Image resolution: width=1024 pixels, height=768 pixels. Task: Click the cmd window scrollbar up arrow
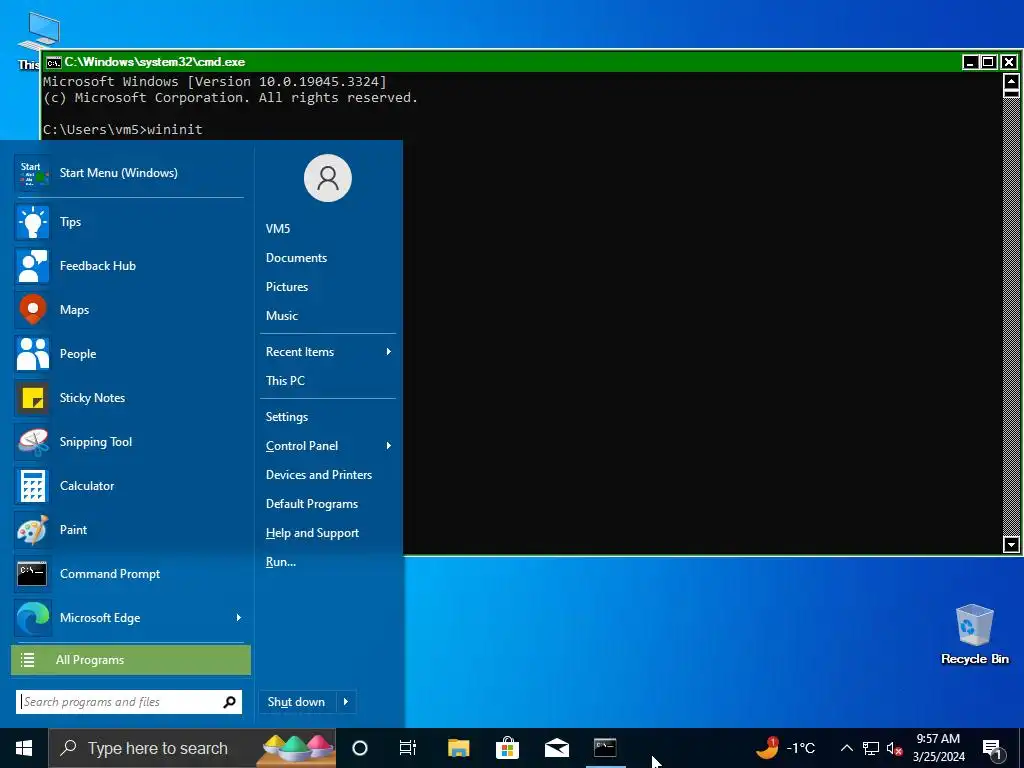point(1011,82)
